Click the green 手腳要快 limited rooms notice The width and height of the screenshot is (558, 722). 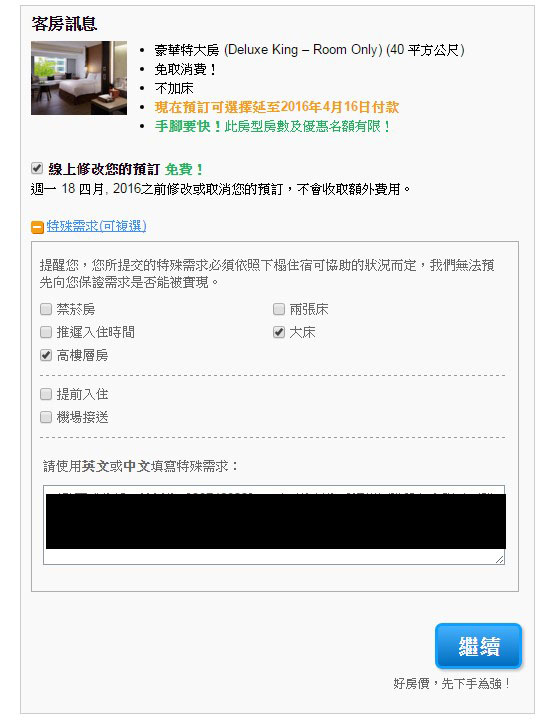[x=273, y=126]
